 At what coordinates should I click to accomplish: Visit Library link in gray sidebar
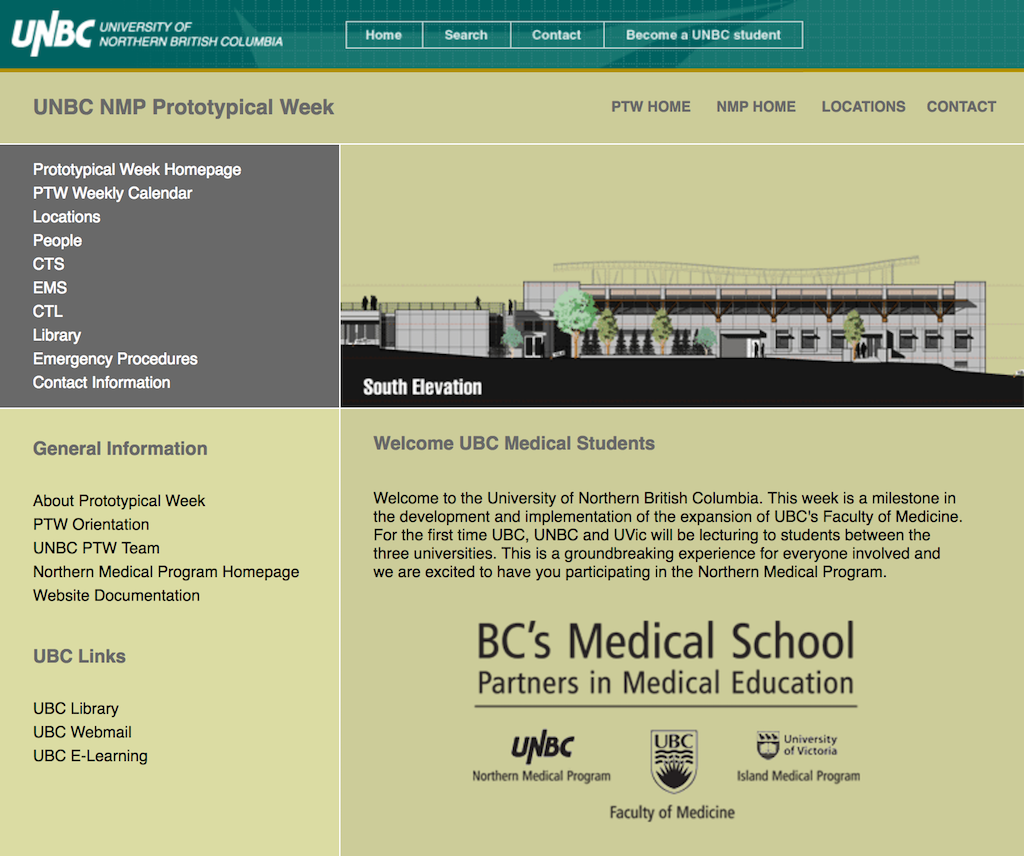coord(57,335)
